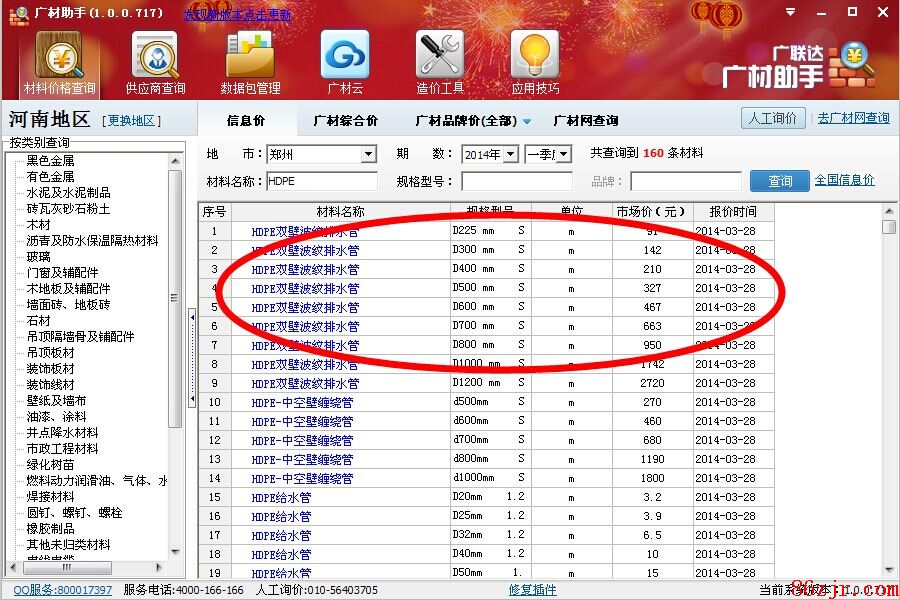Click the 广材助手 app logo in title bar

18,13
